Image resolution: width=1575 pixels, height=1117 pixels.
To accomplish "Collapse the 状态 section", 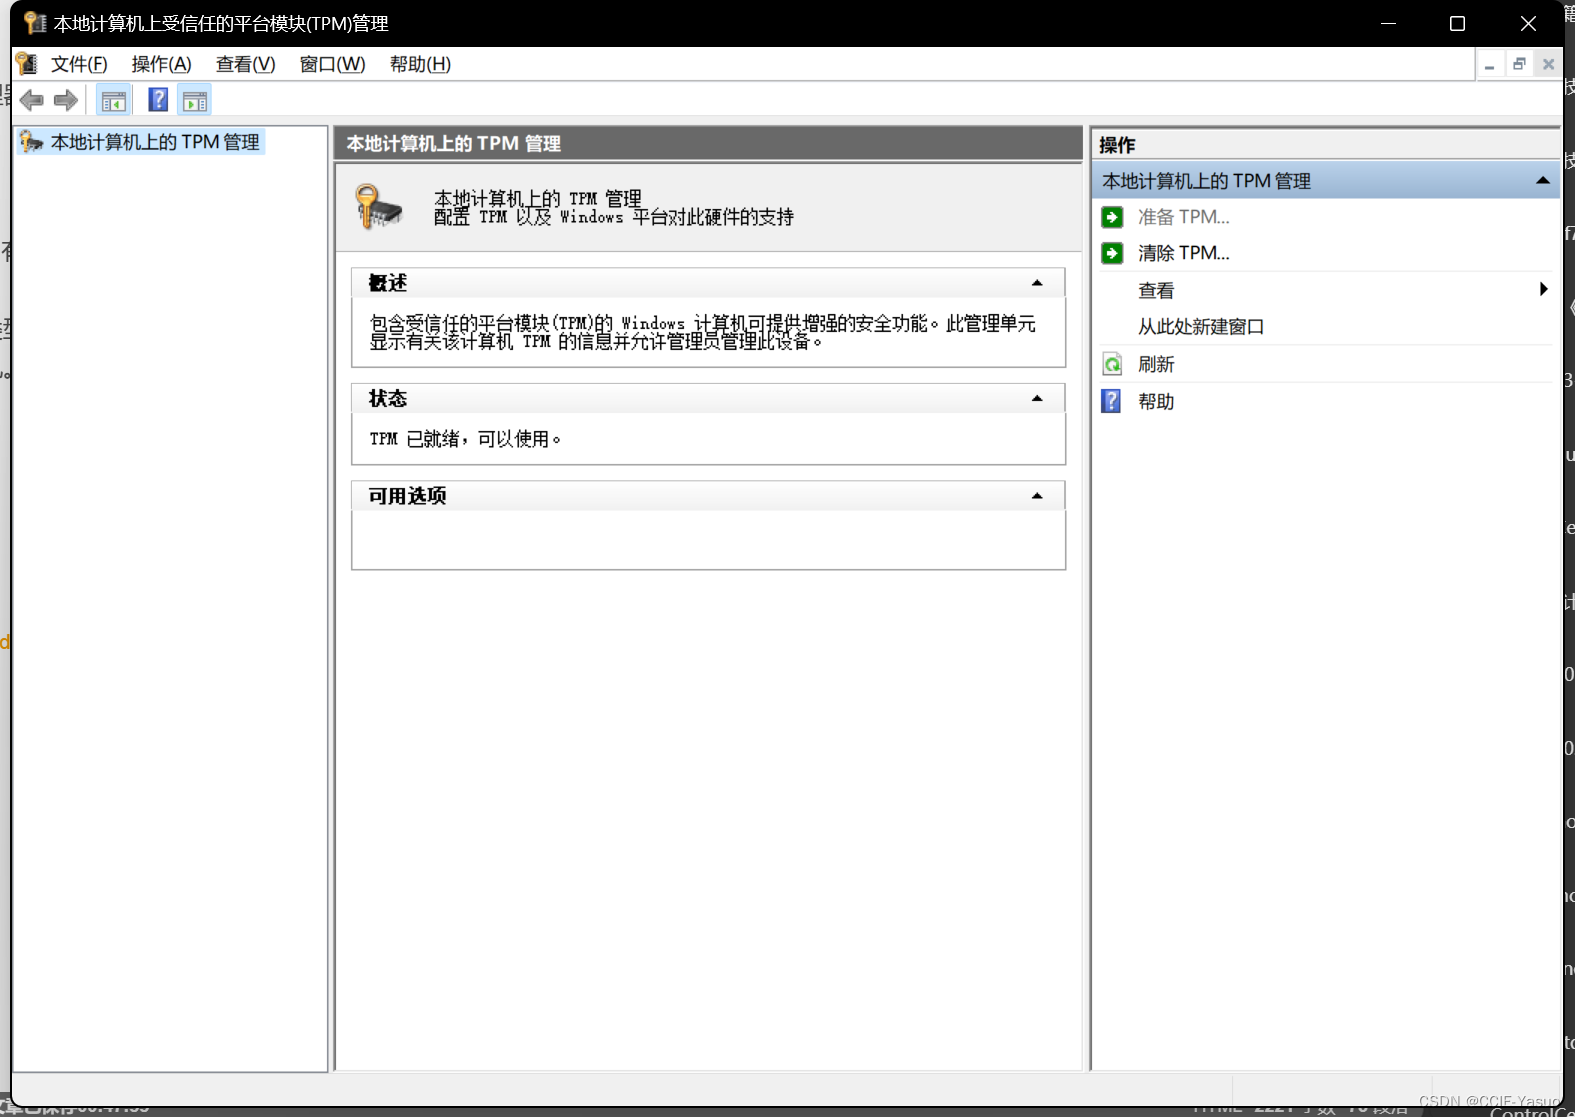I will pyautogui.click(x=1037, y=398).
